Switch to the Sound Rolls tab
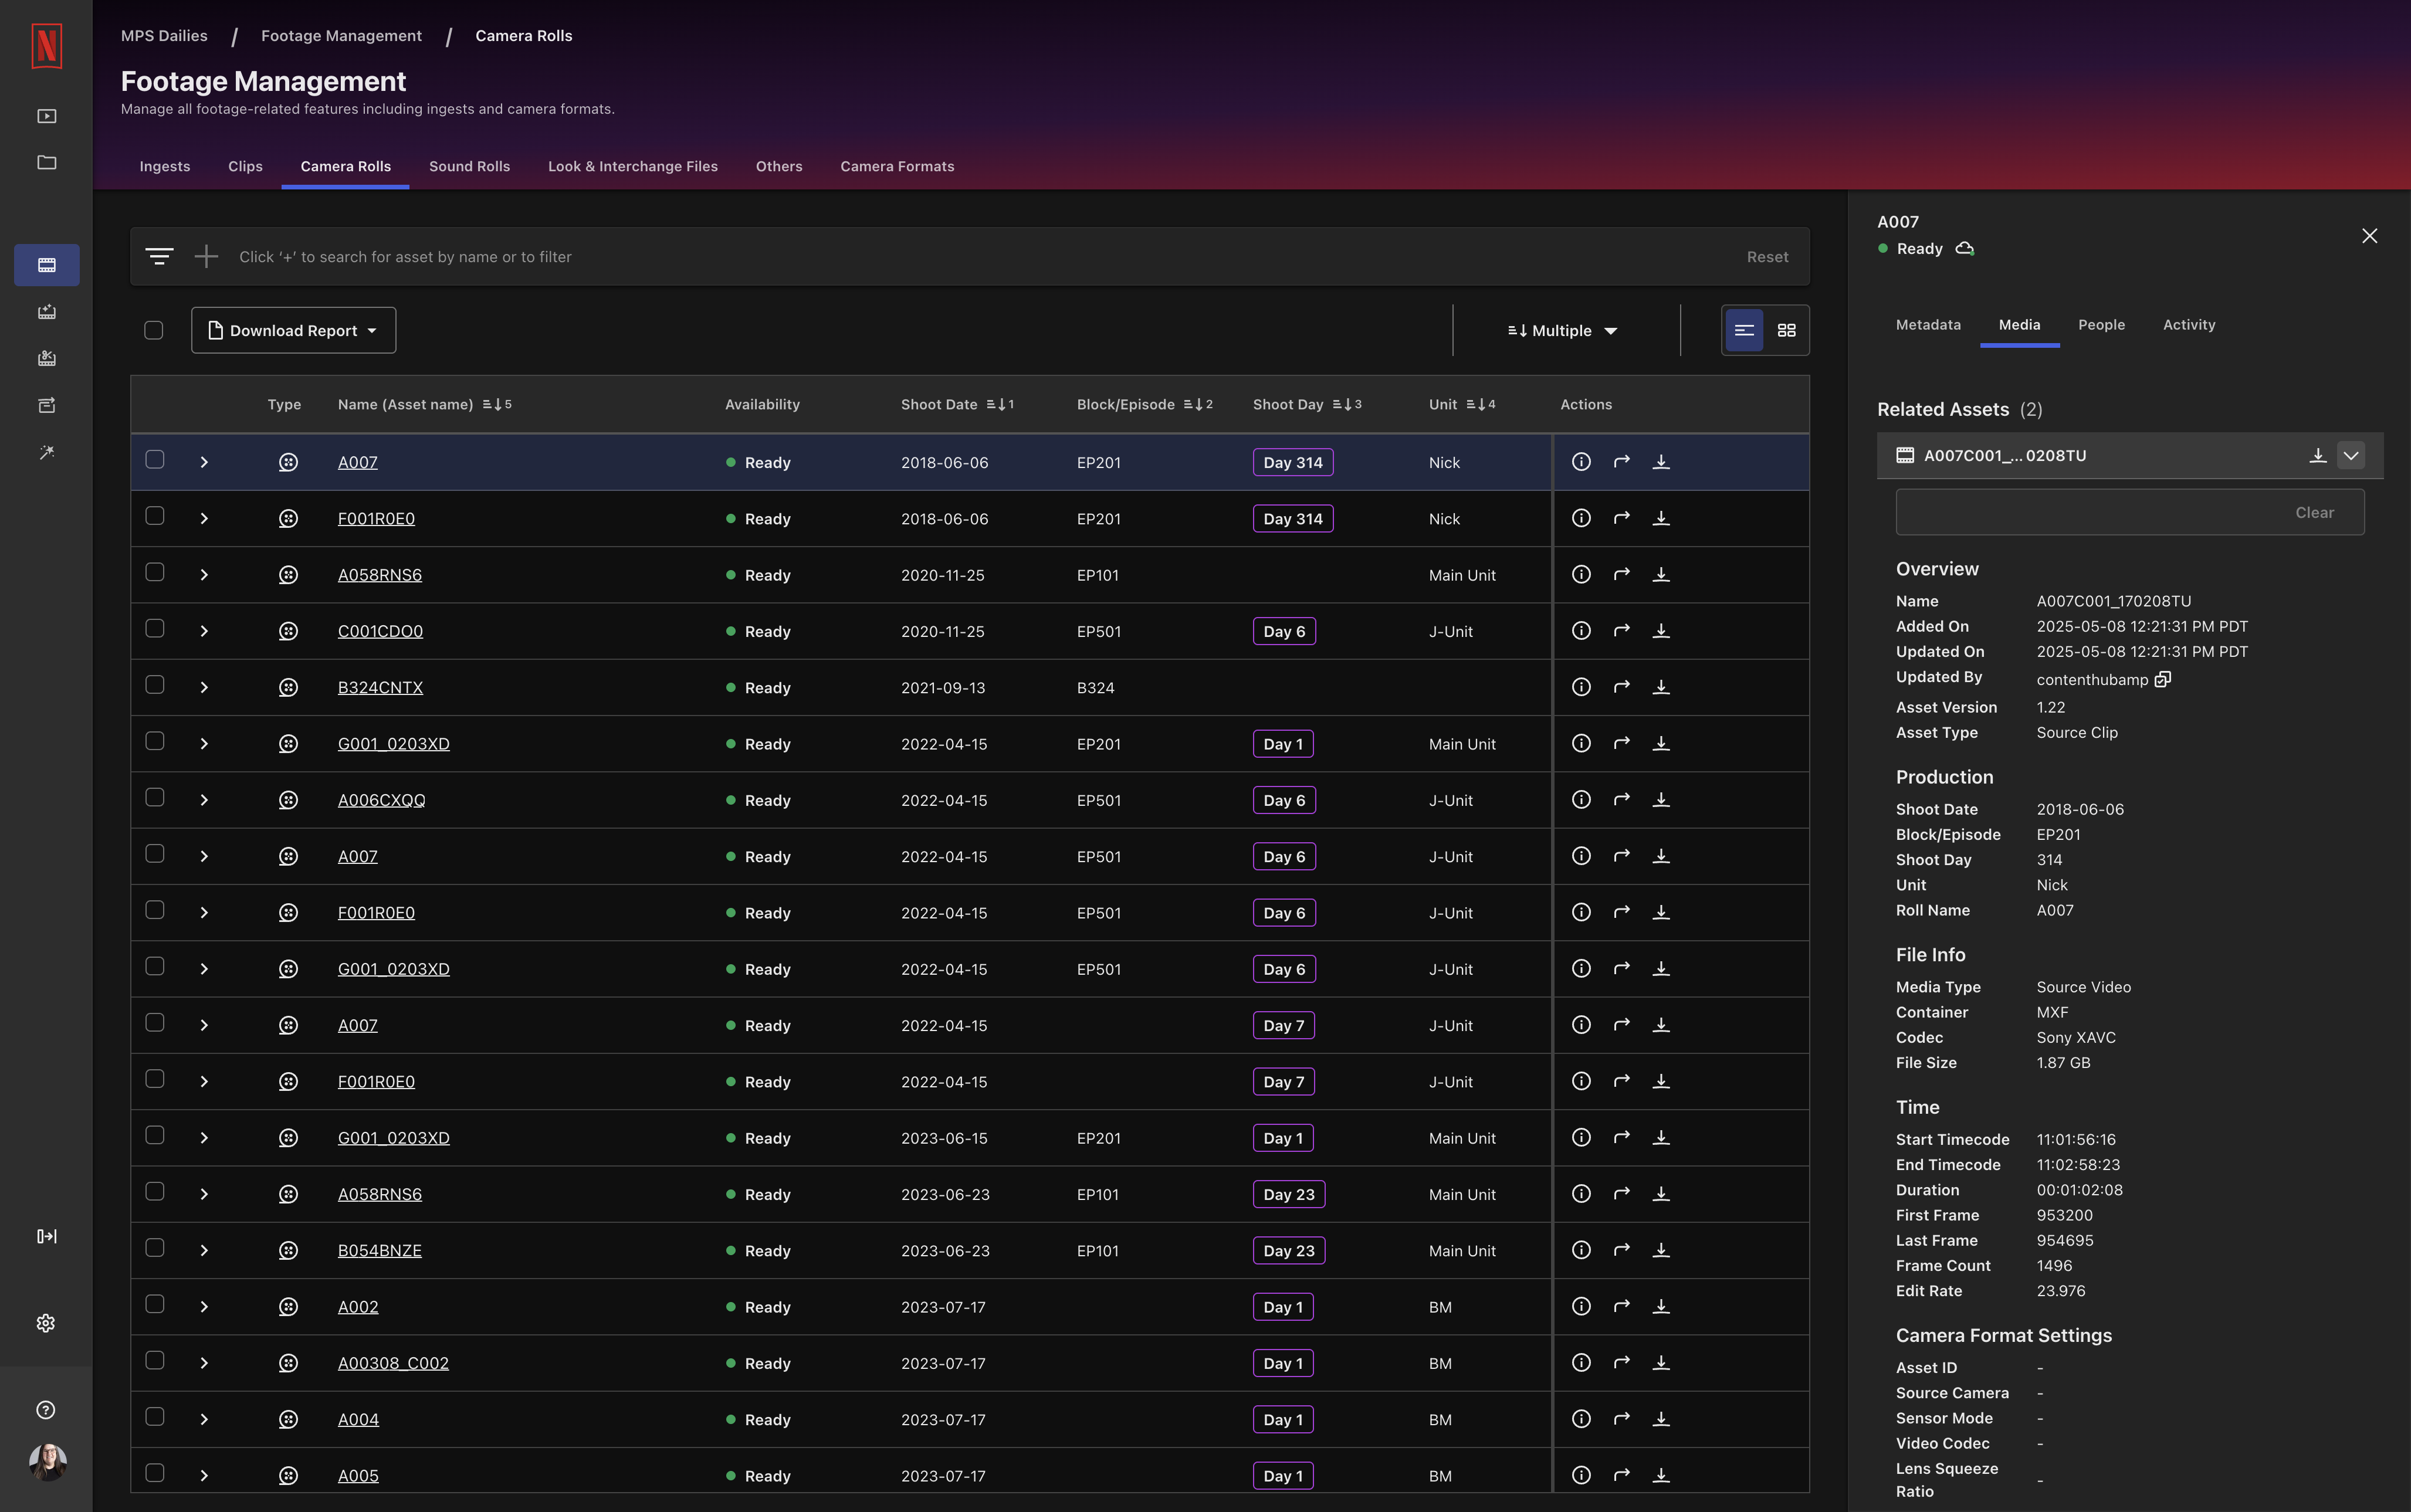The width and height of the screenshot is (2411, 1512). 469,166
